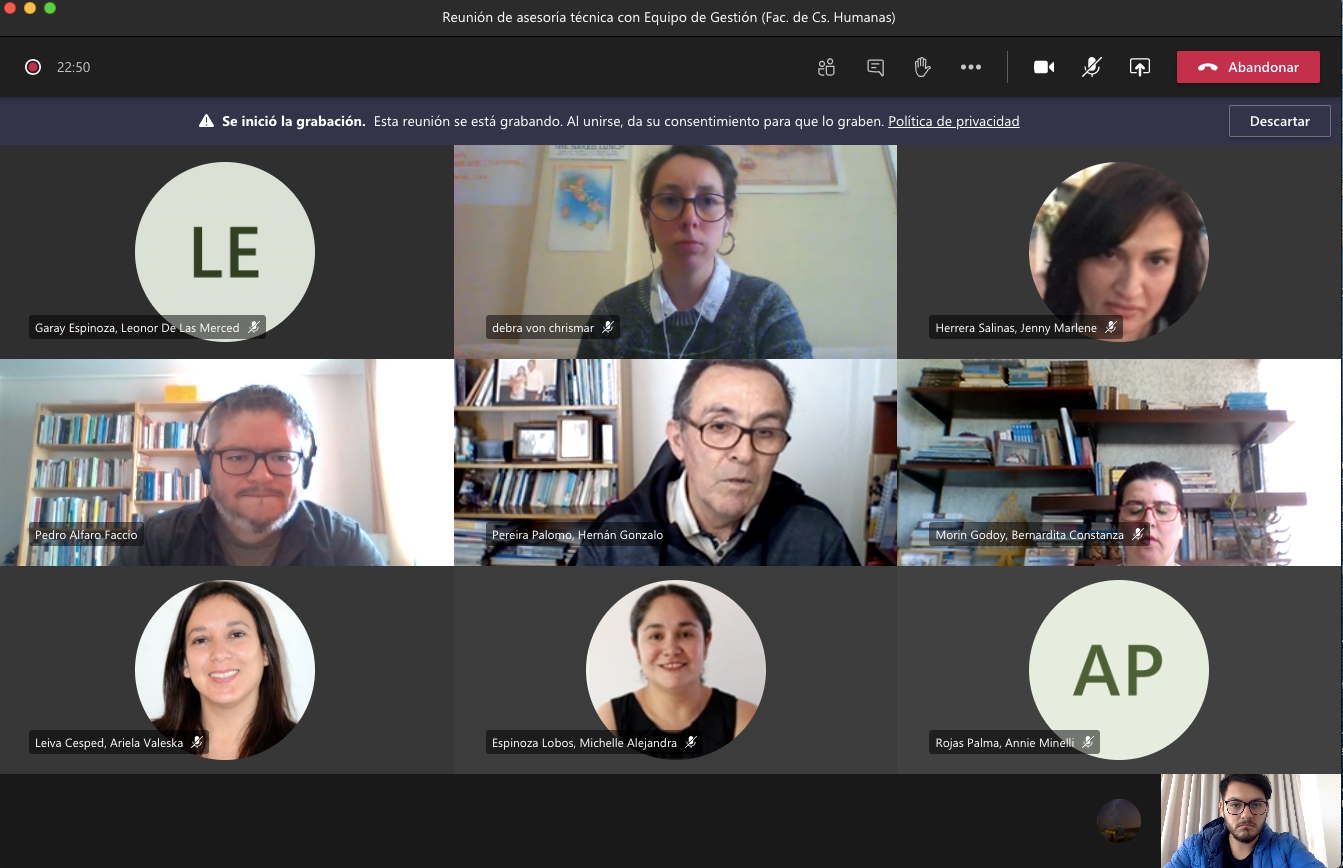Click the share screen icon

click(x=1139, y=67)
